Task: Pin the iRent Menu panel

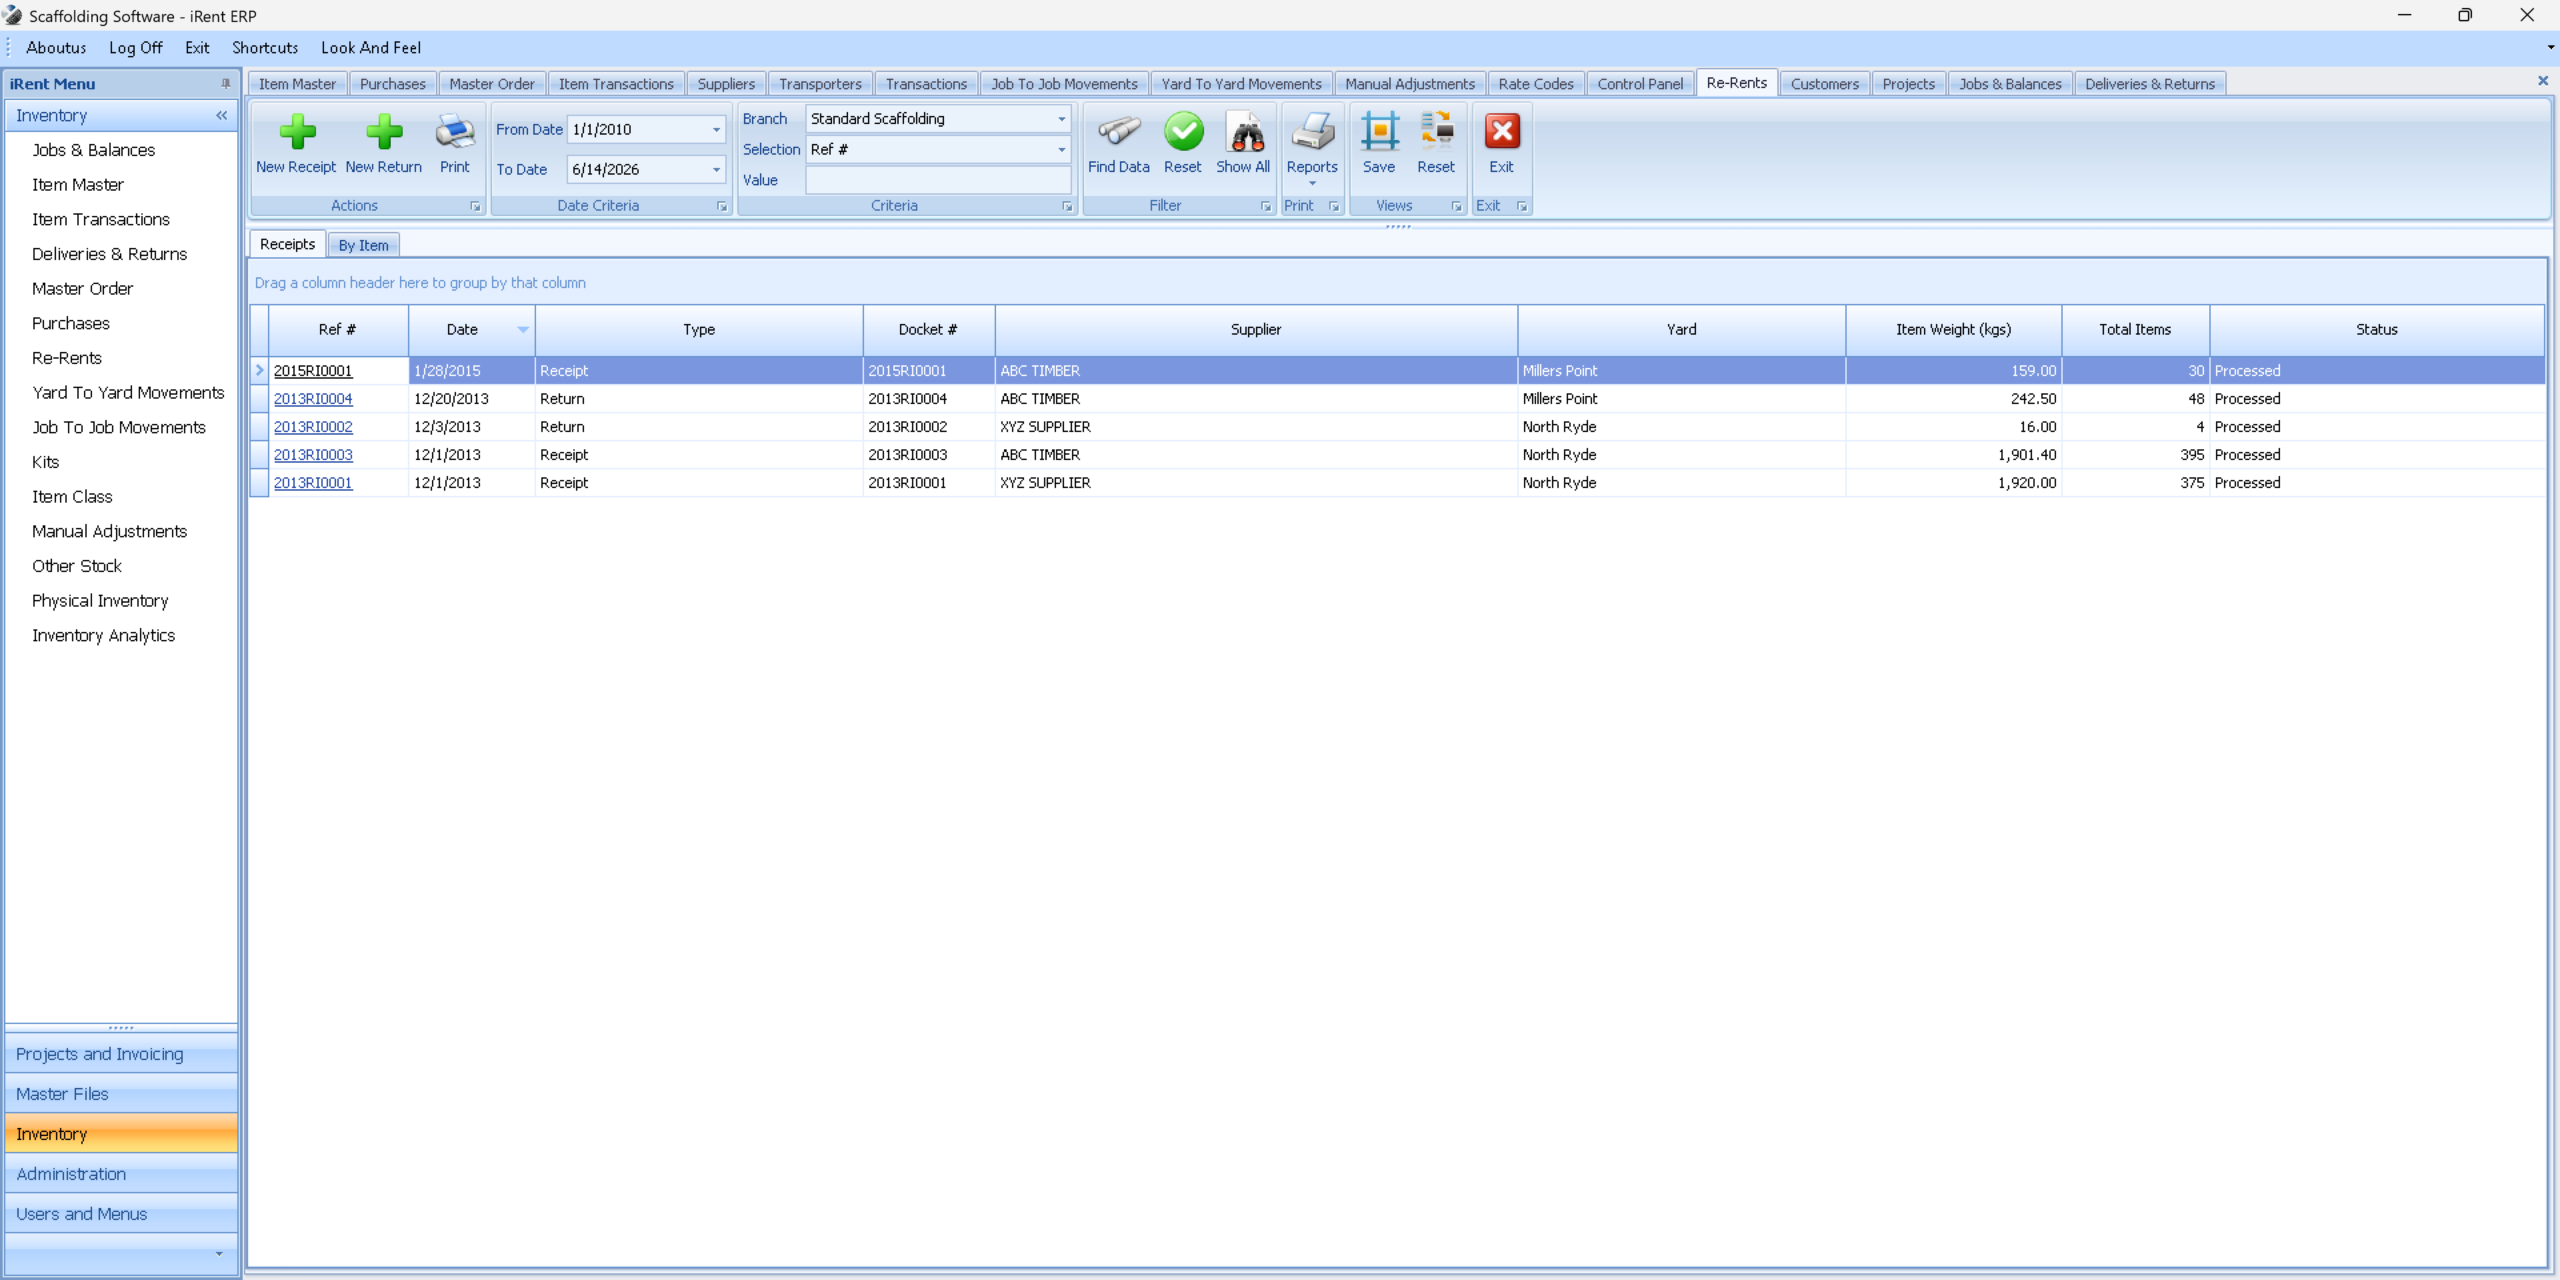Action: coord(226,84)
